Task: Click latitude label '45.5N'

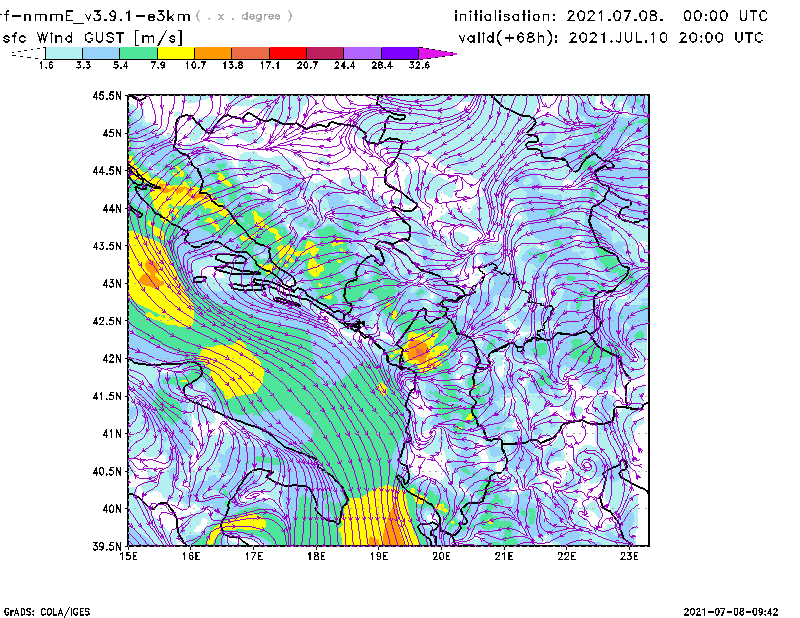Action: [x=107, y=95]
